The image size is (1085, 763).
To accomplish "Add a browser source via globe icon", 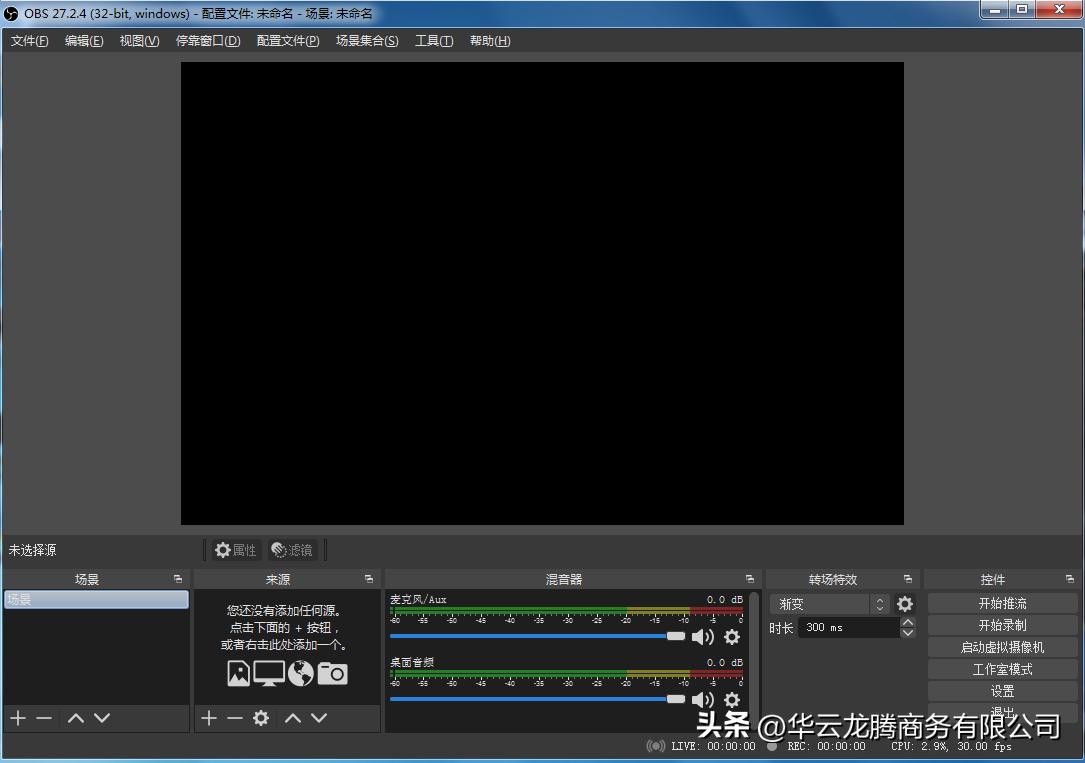I will [x=301, y=673].
